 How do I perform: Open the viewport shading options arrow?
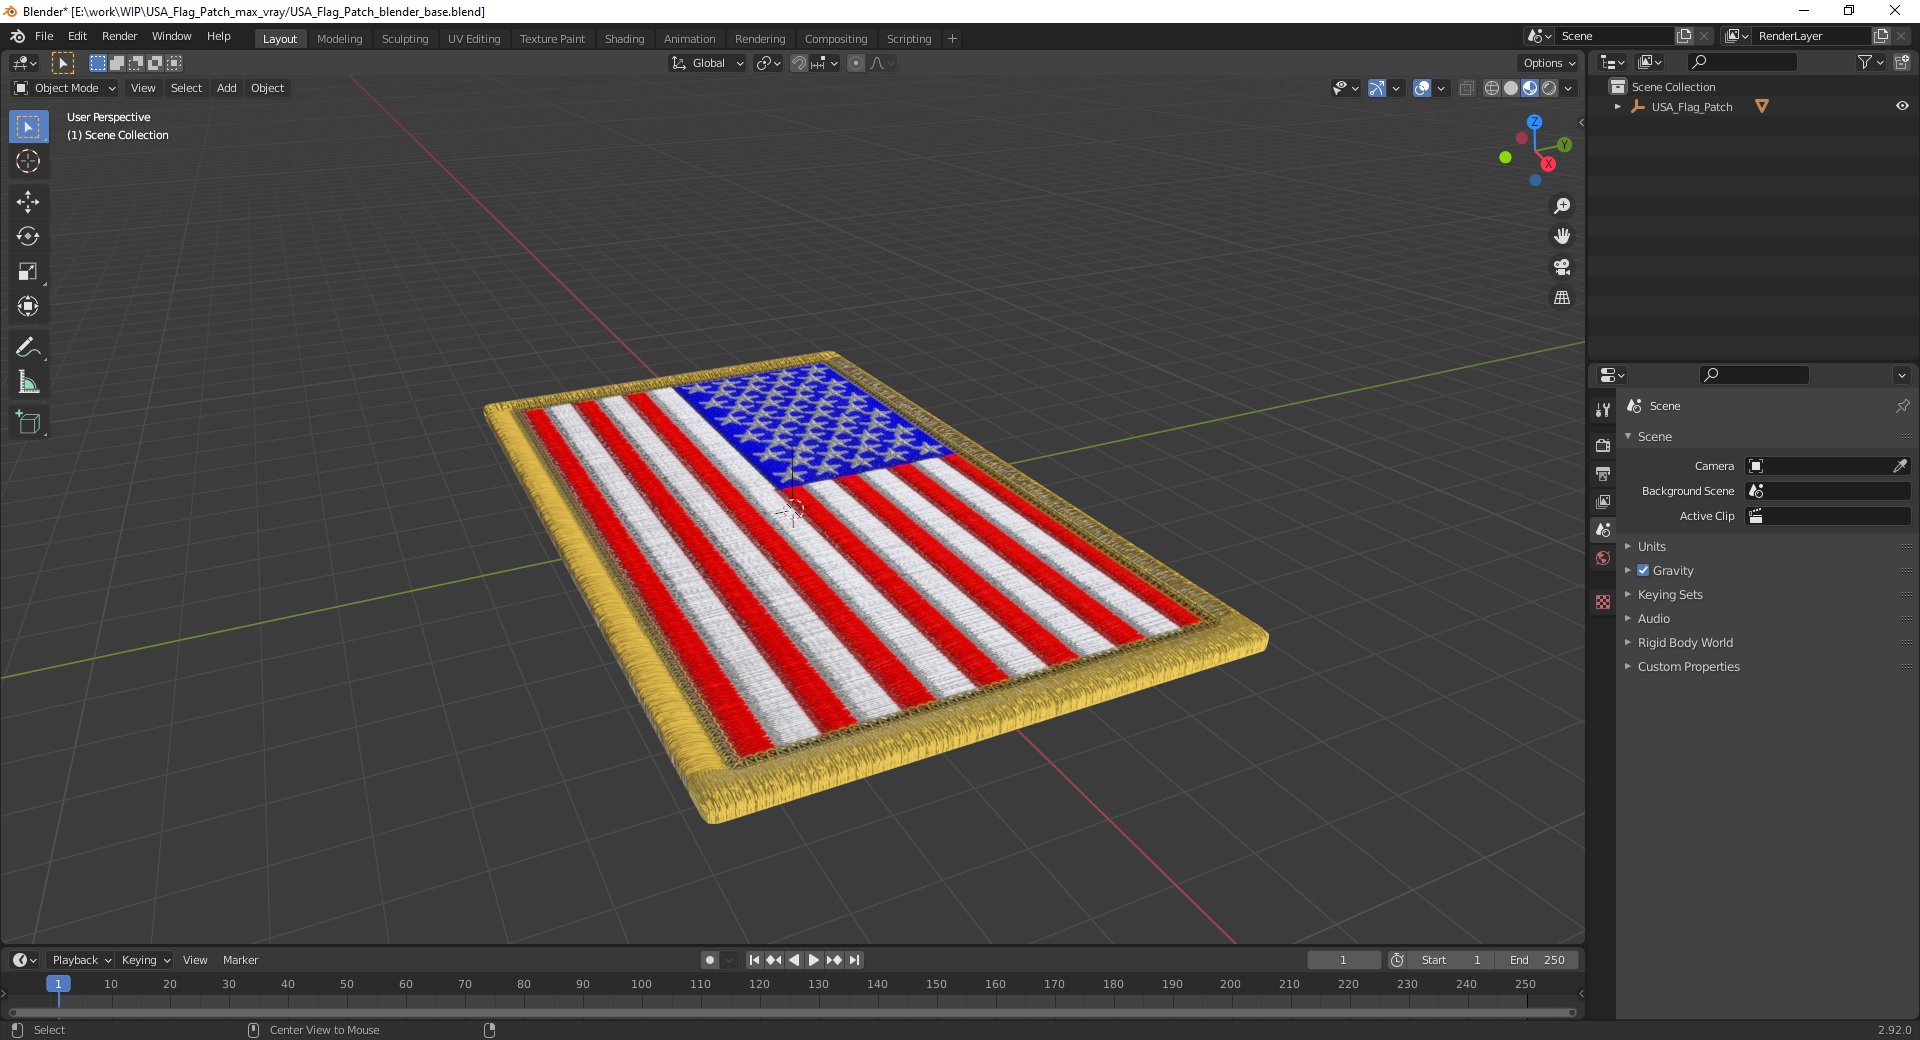(1568, 88)
